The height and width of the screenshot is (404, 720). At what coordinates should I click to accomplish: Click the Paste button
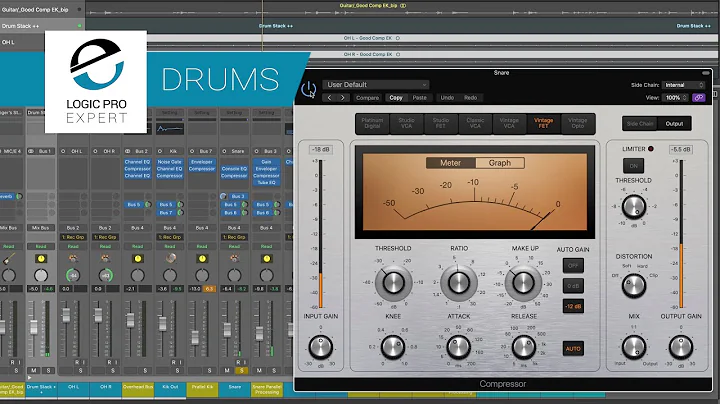pyautogui.click(x=419, y=97)
